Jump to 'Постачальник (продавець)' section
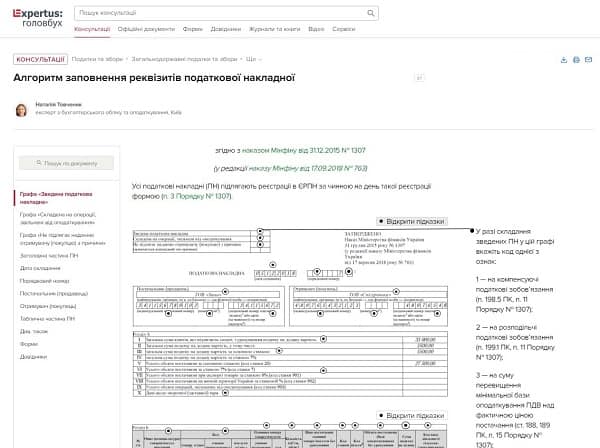 [54, 293]
